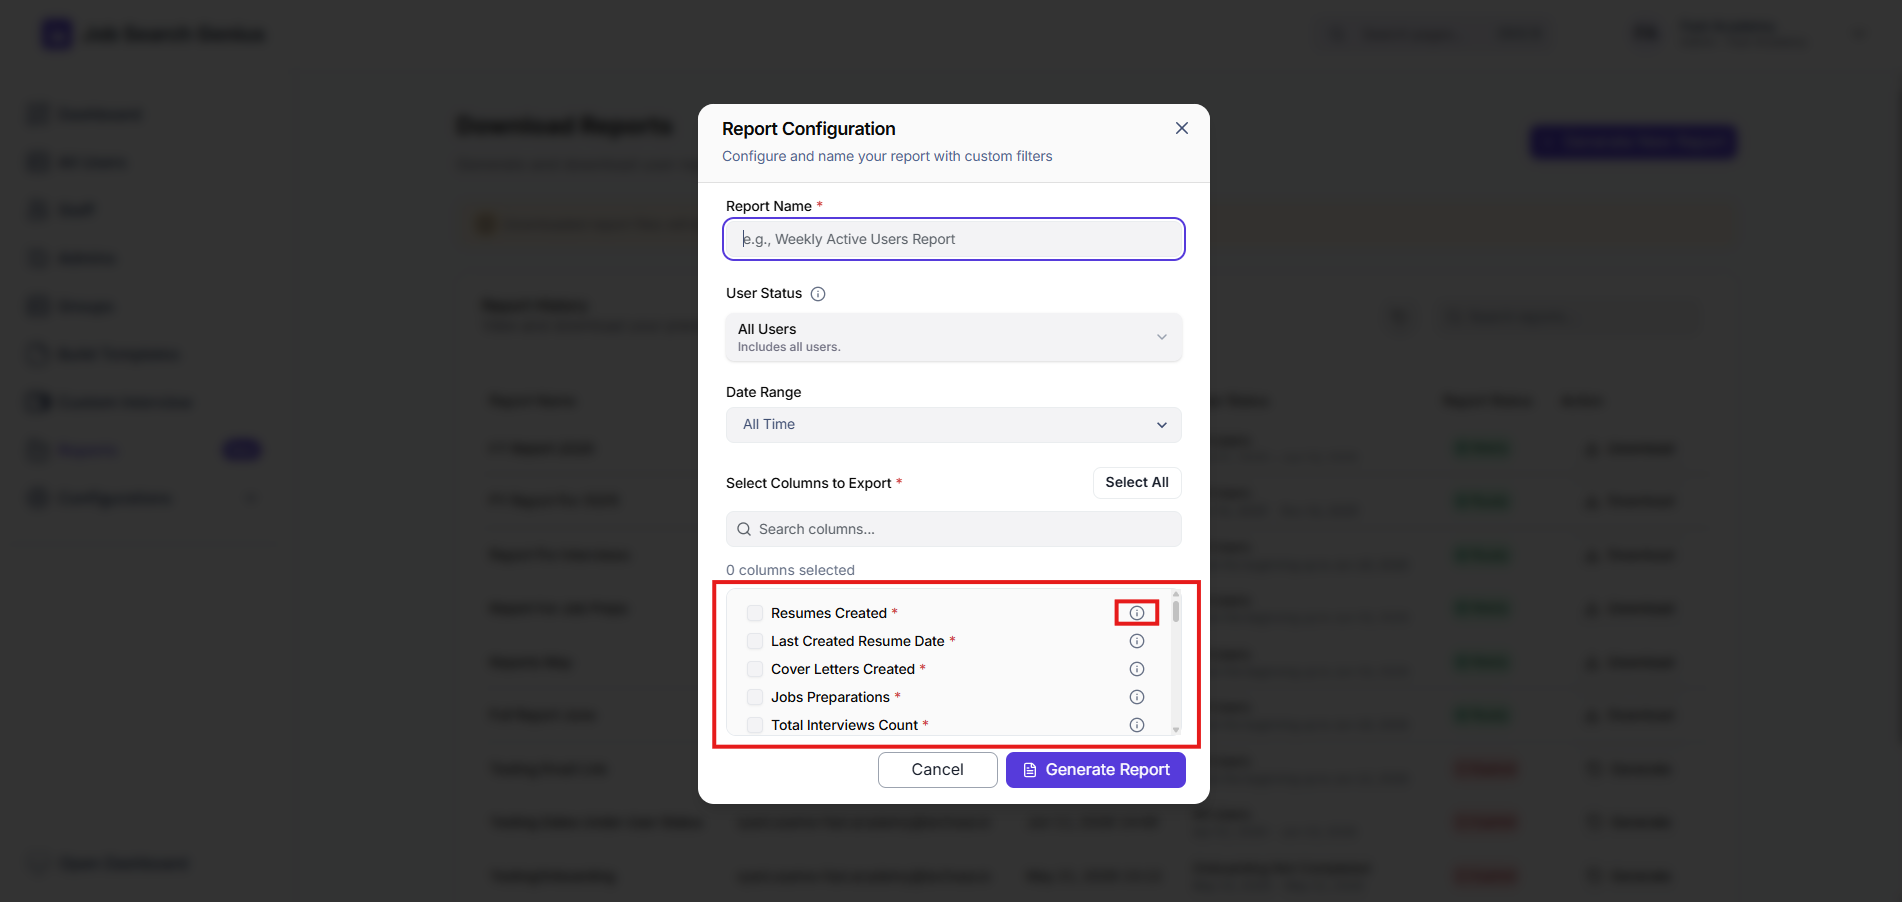Focus the Report Name input field
Screen dimensions: 1902x902
pyautogui.click(x=954, y=239)
